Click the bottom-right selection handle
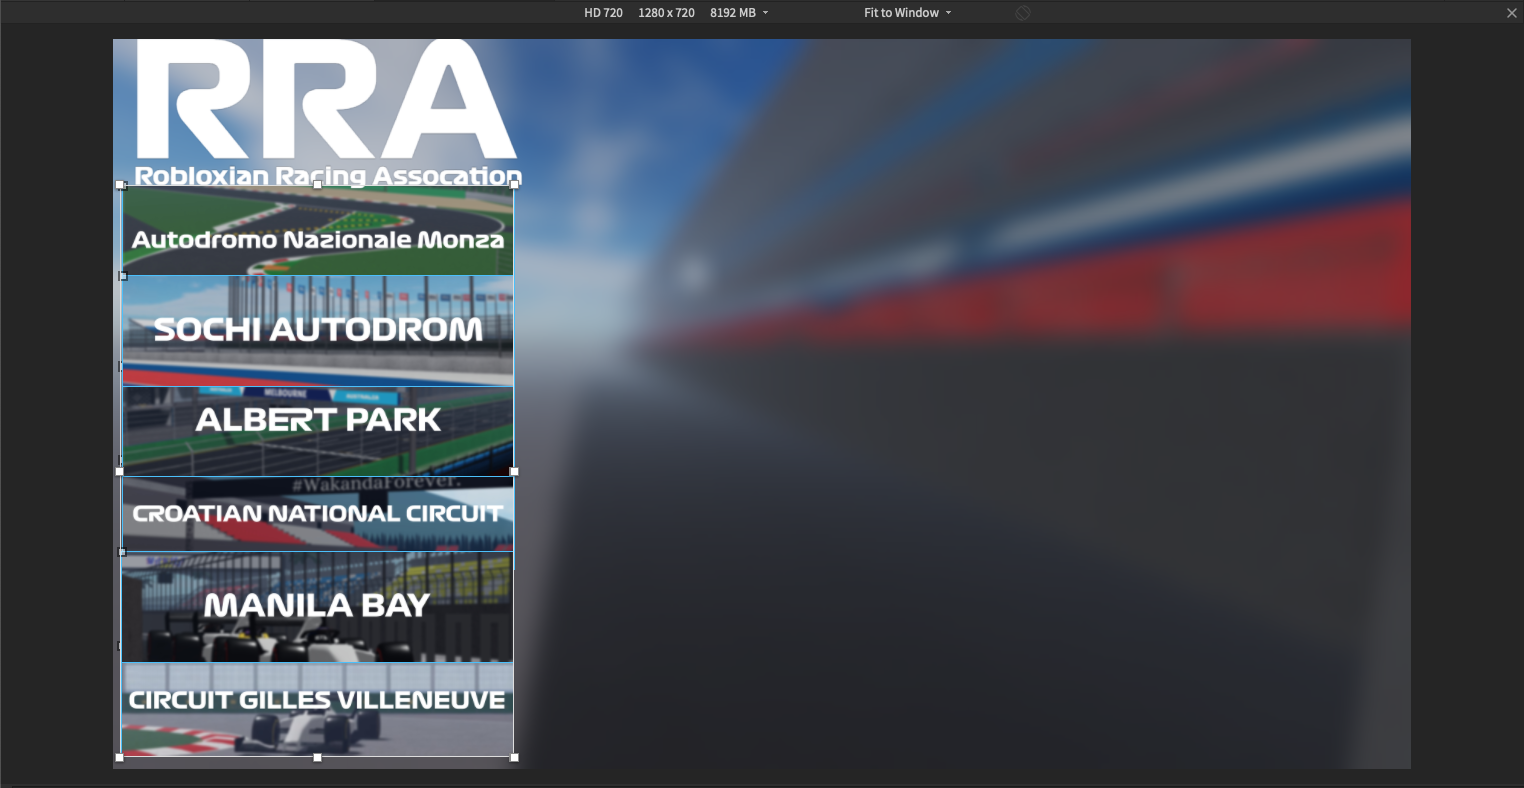The image size is (1524, 788). point(515,758)
